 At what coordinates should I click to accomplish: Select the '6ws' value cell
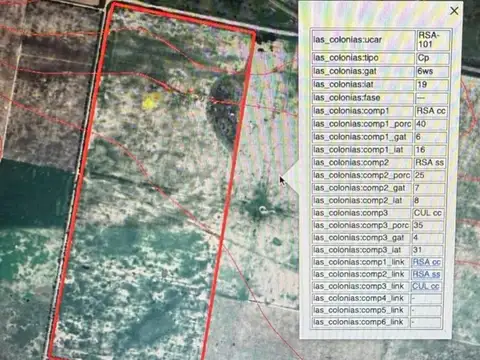click(x=432, y=71)
